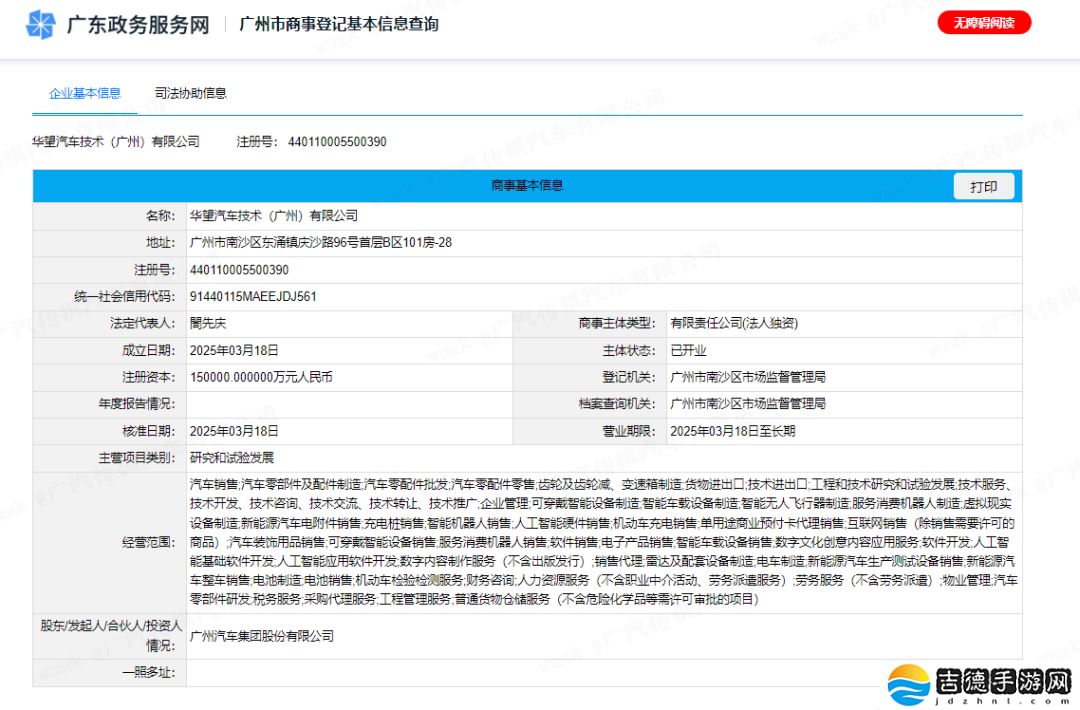Select 有限责任公司(法人独资) entity type value
This screenshot has width=1080, height=710.
(734, 323)
